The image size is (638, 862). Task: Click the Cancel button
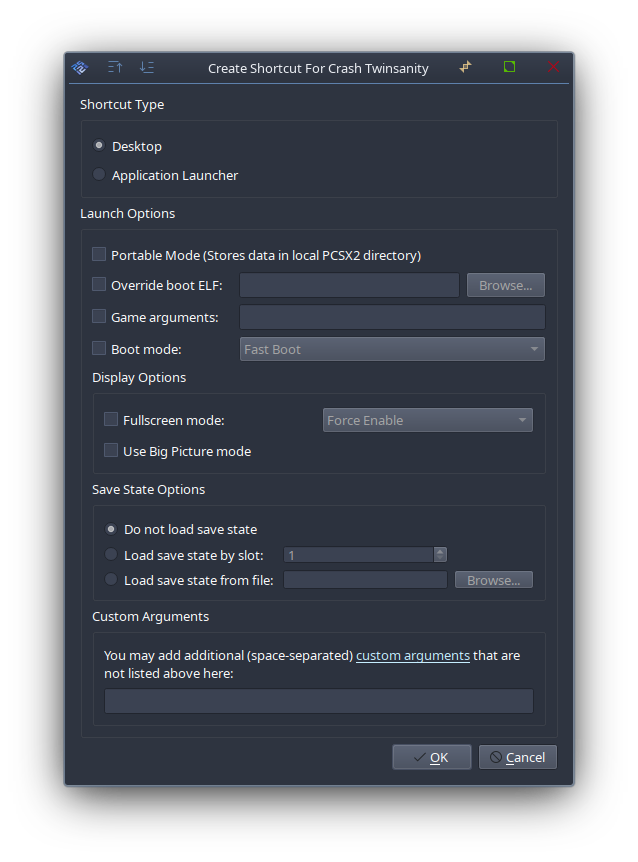[517, 757]
